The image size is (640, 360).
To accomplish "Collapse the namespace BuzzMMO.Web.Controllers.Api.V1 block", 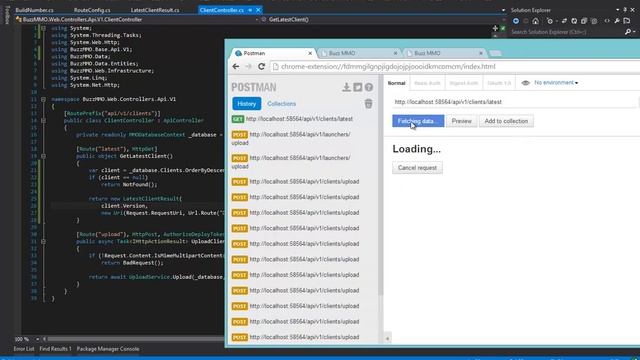I will pos(43,99).
